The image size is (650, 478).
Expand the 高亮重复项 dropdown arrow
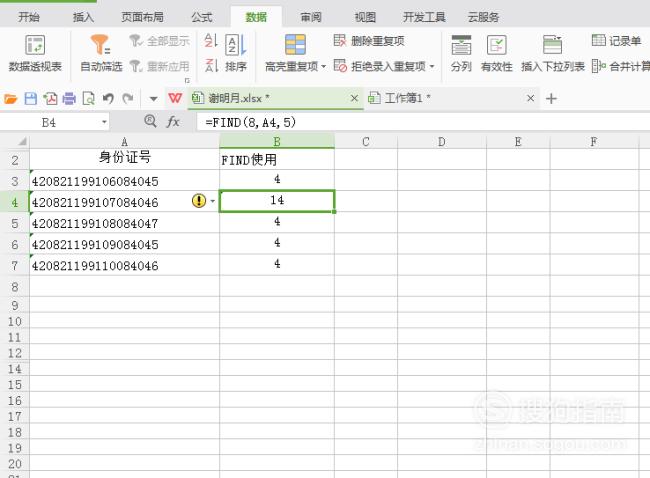coord(324,66)
